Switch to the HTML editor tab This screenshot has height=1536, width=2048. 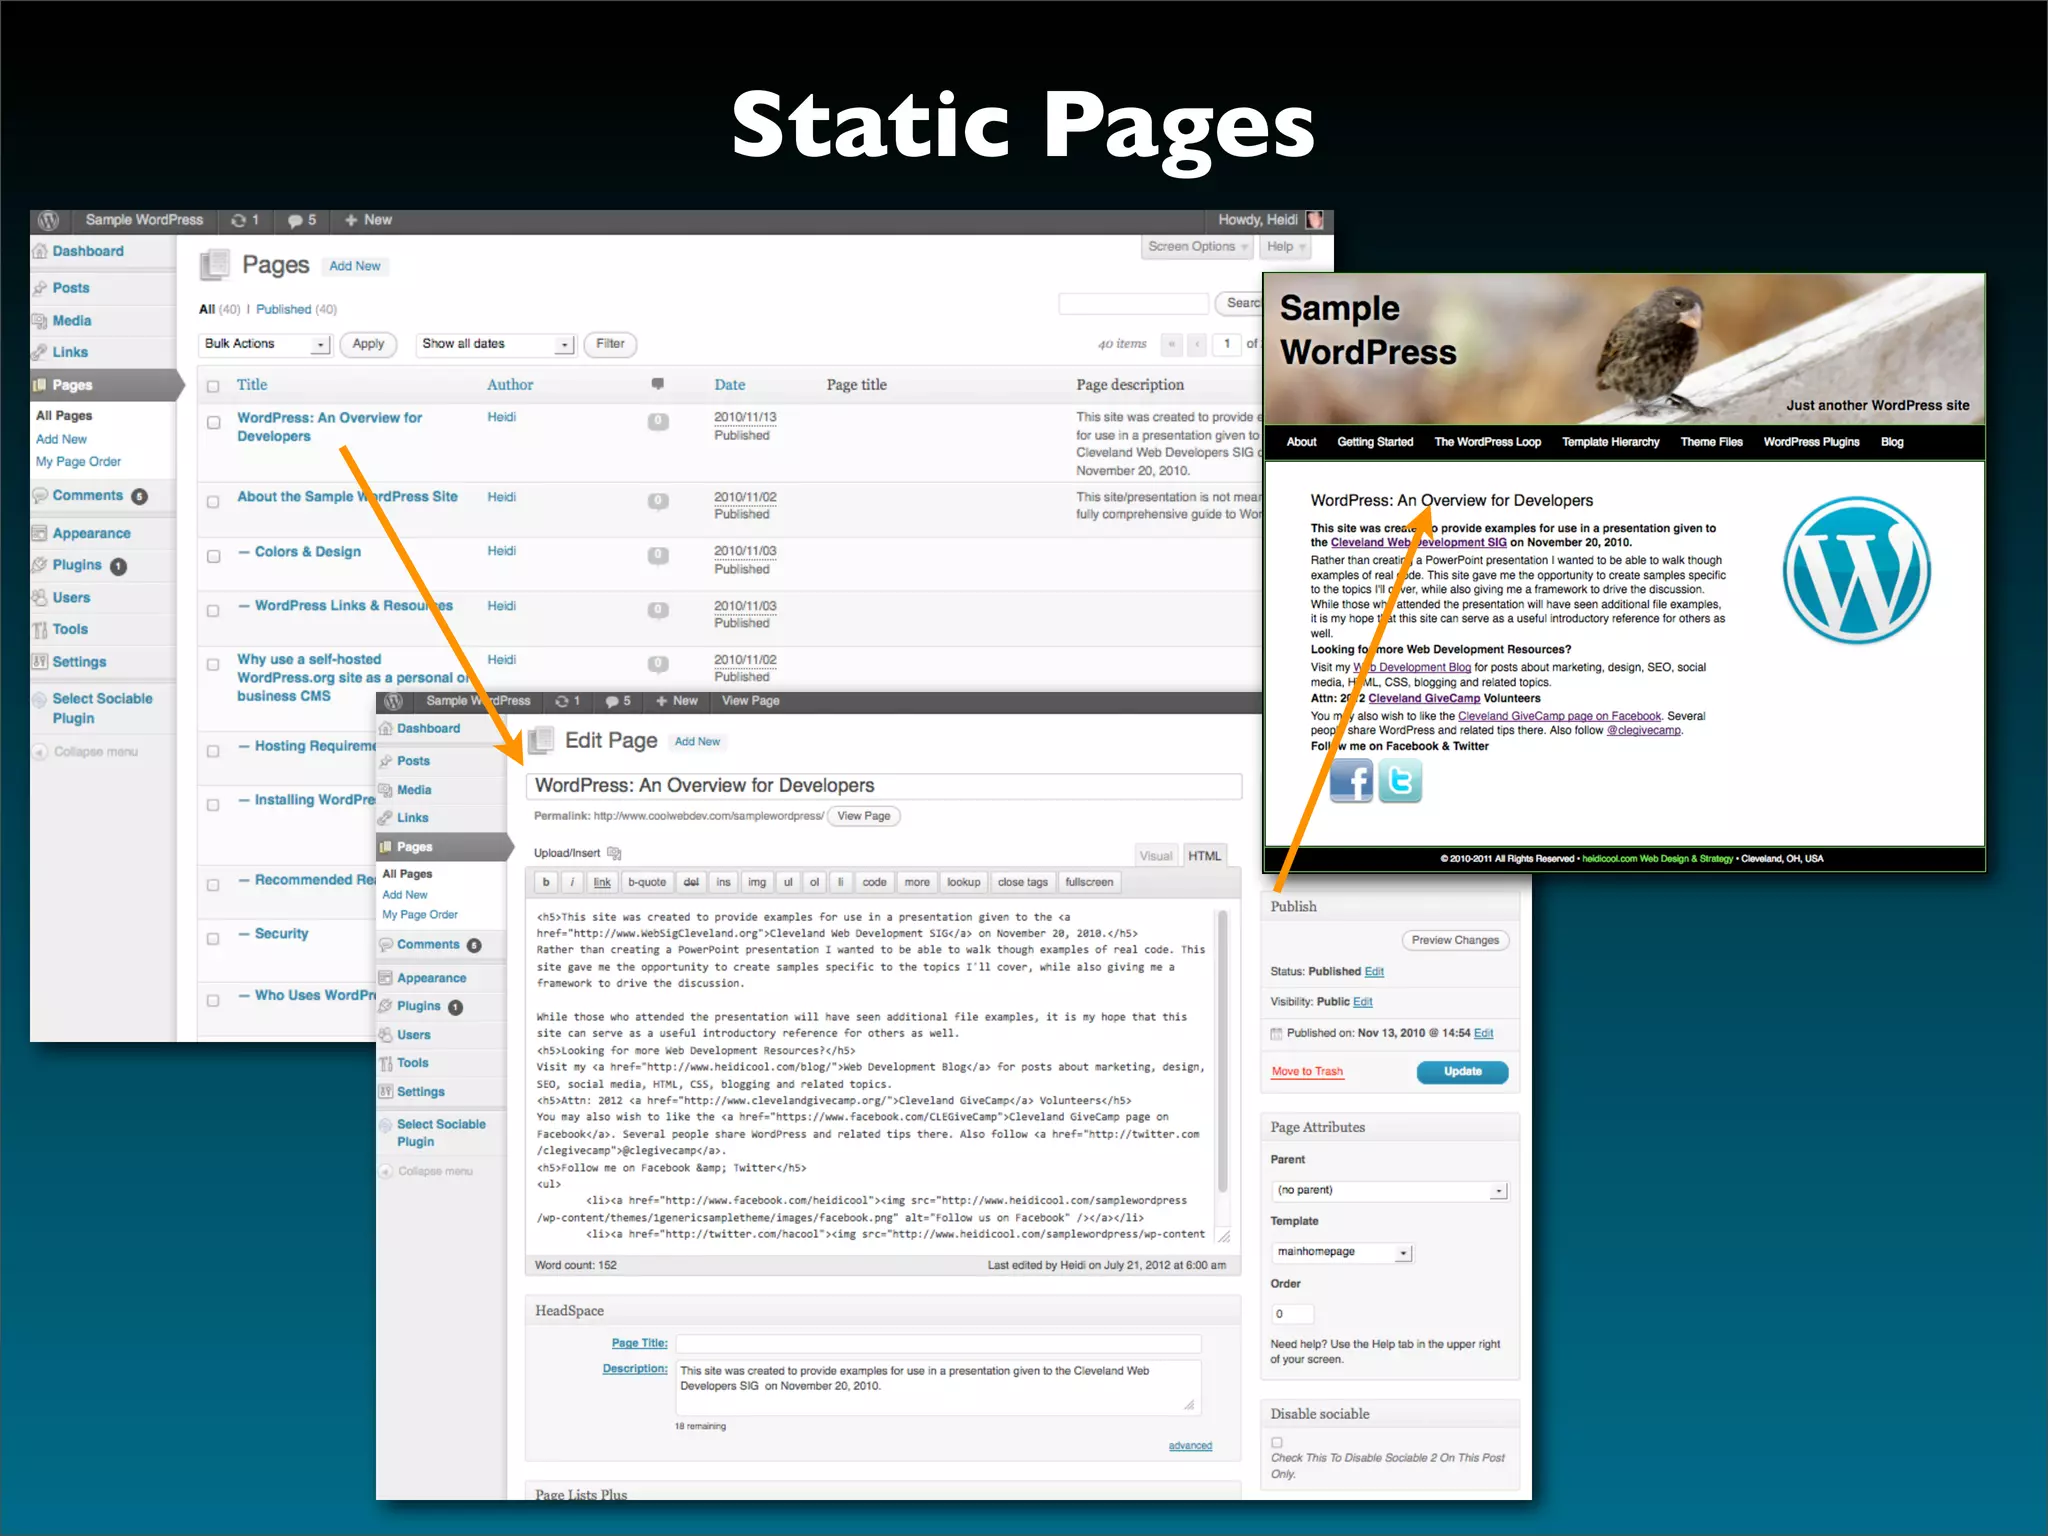pyautogui.click(x=1205, y=856)
